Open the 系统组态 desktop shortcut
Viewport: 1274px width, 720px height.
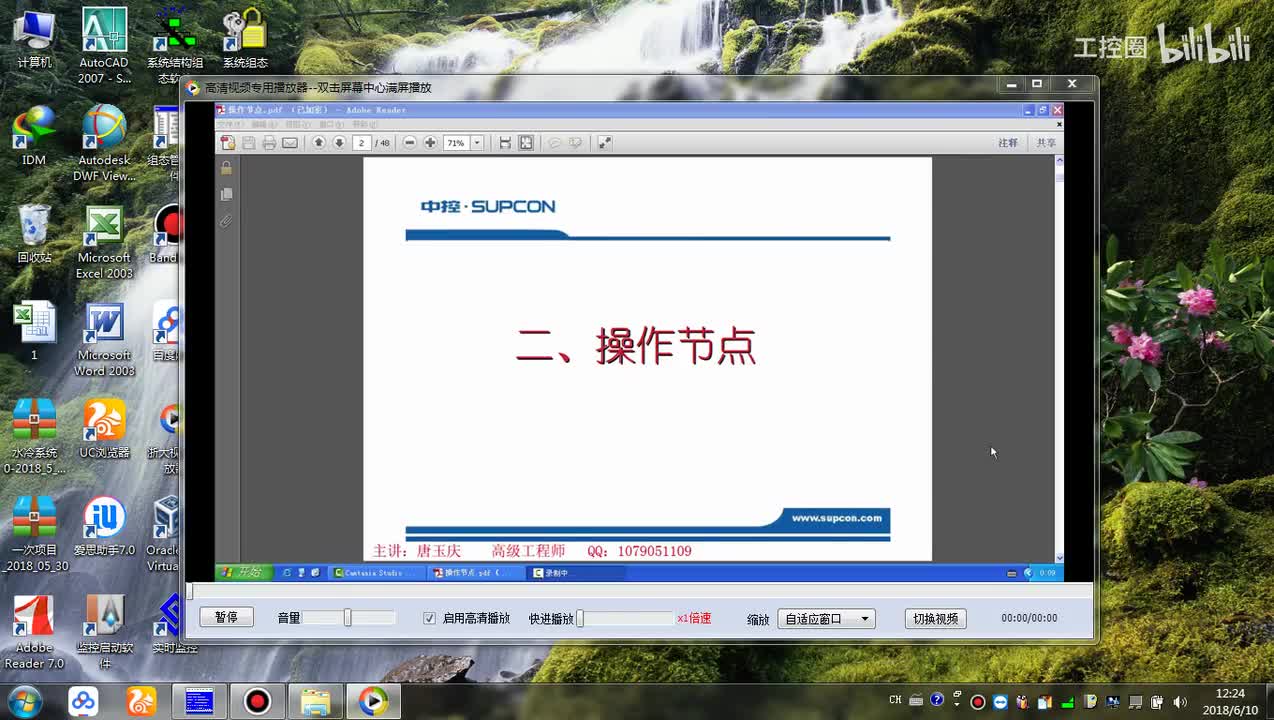(245, 38)
